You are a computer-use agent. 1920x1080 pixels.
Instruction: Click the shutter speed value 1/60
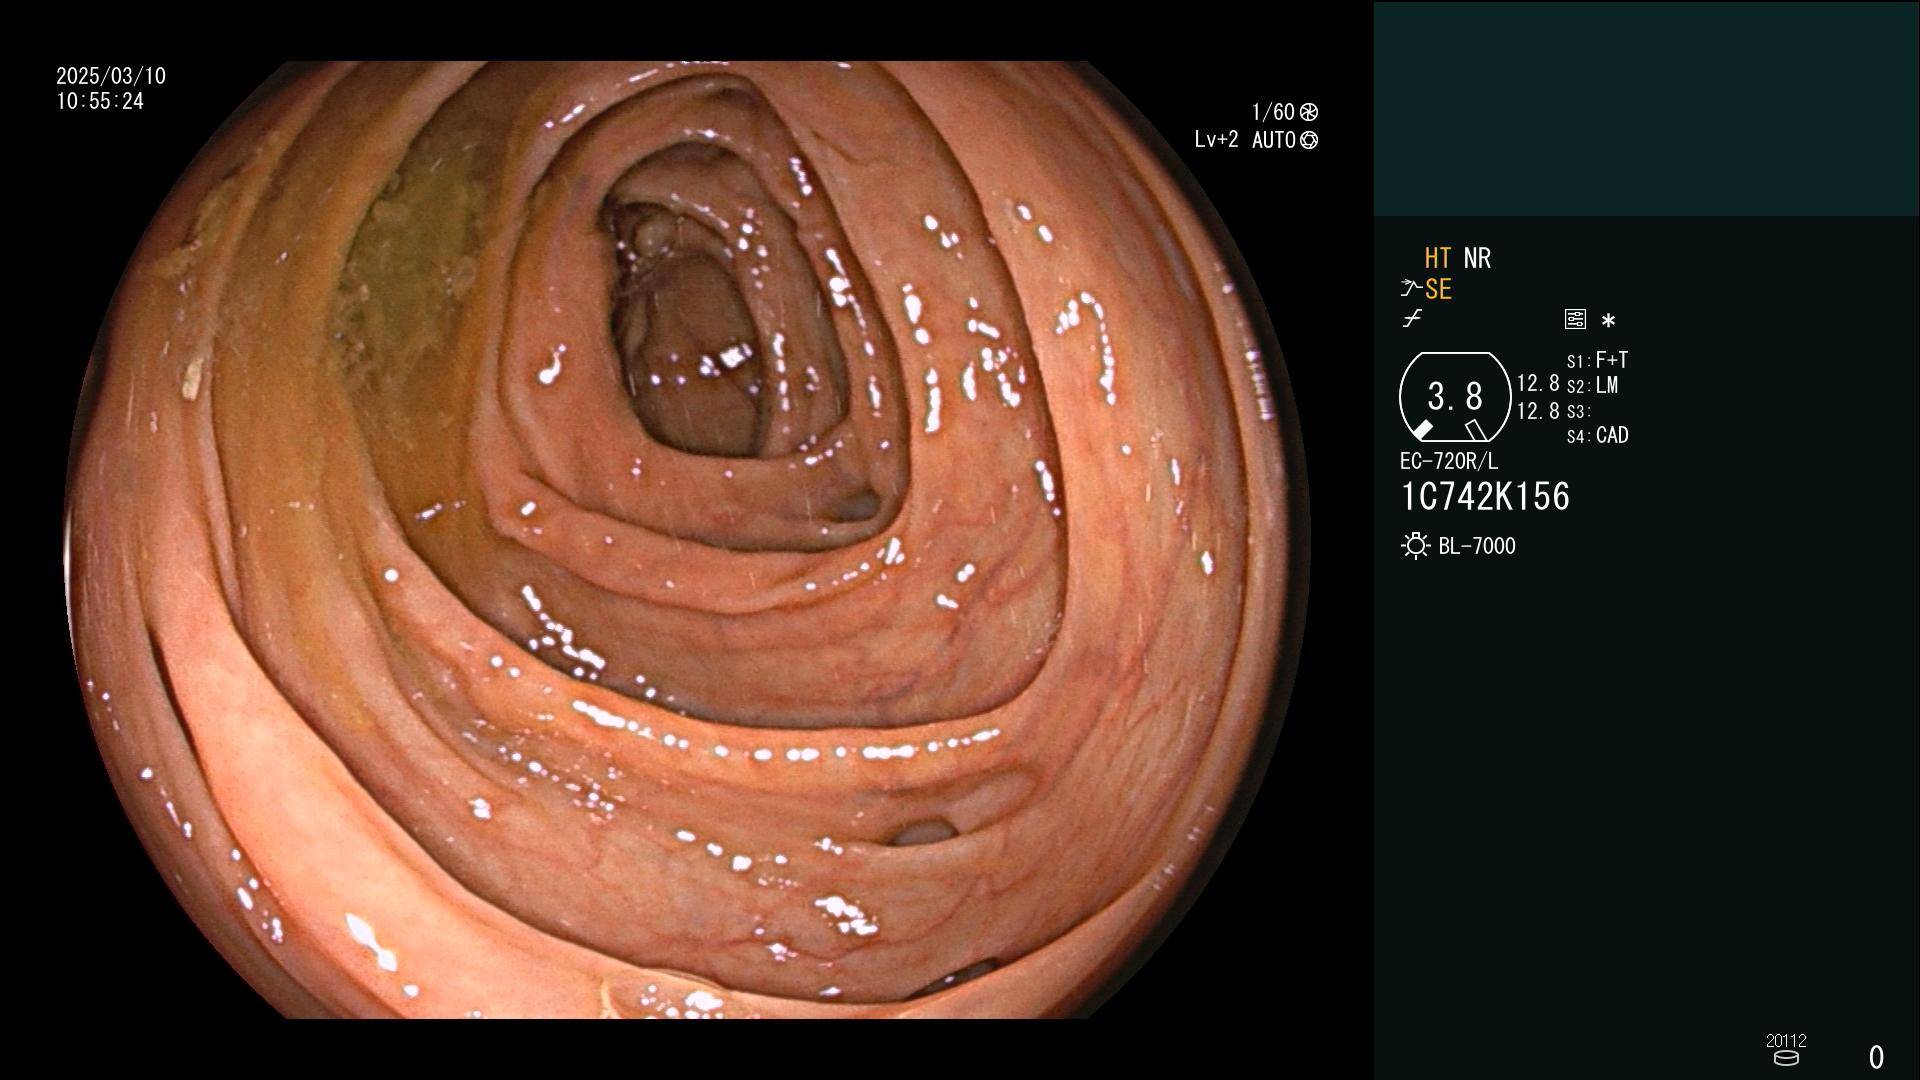coord(1273,112)
